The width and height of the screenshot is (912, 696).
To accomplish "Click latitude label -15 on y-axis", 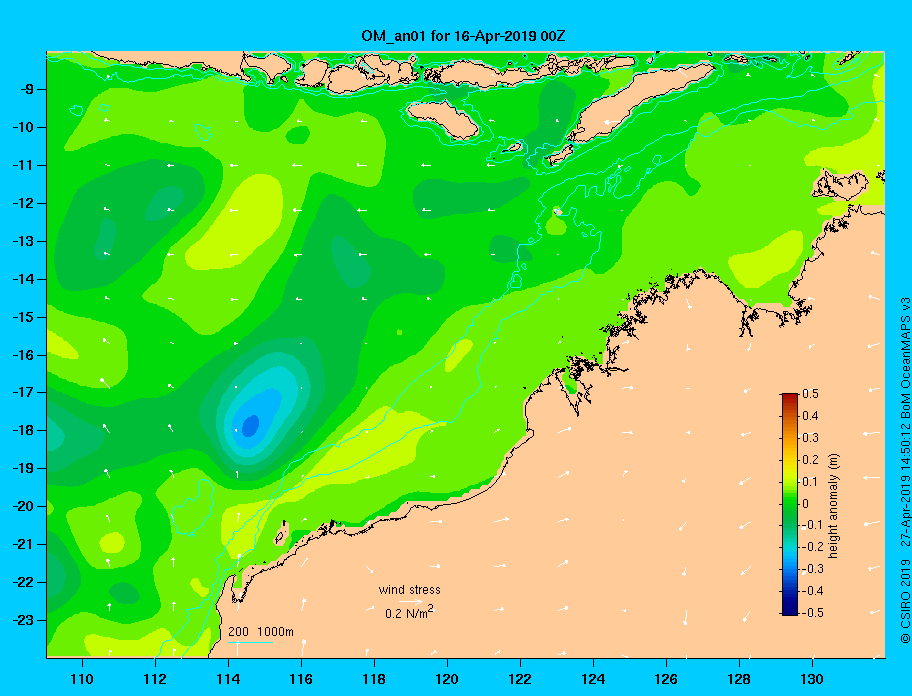I will (x=22, y=317).
